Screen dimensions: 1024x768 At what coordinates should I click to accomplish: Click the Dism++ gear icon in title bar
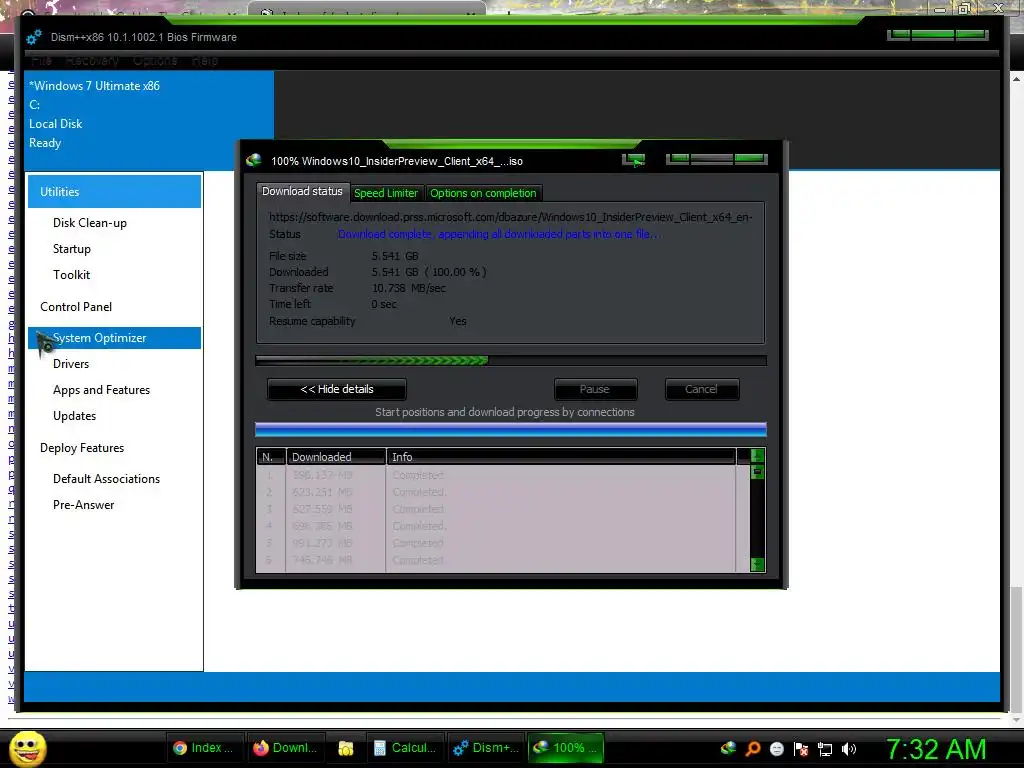(x=34, y=37)
